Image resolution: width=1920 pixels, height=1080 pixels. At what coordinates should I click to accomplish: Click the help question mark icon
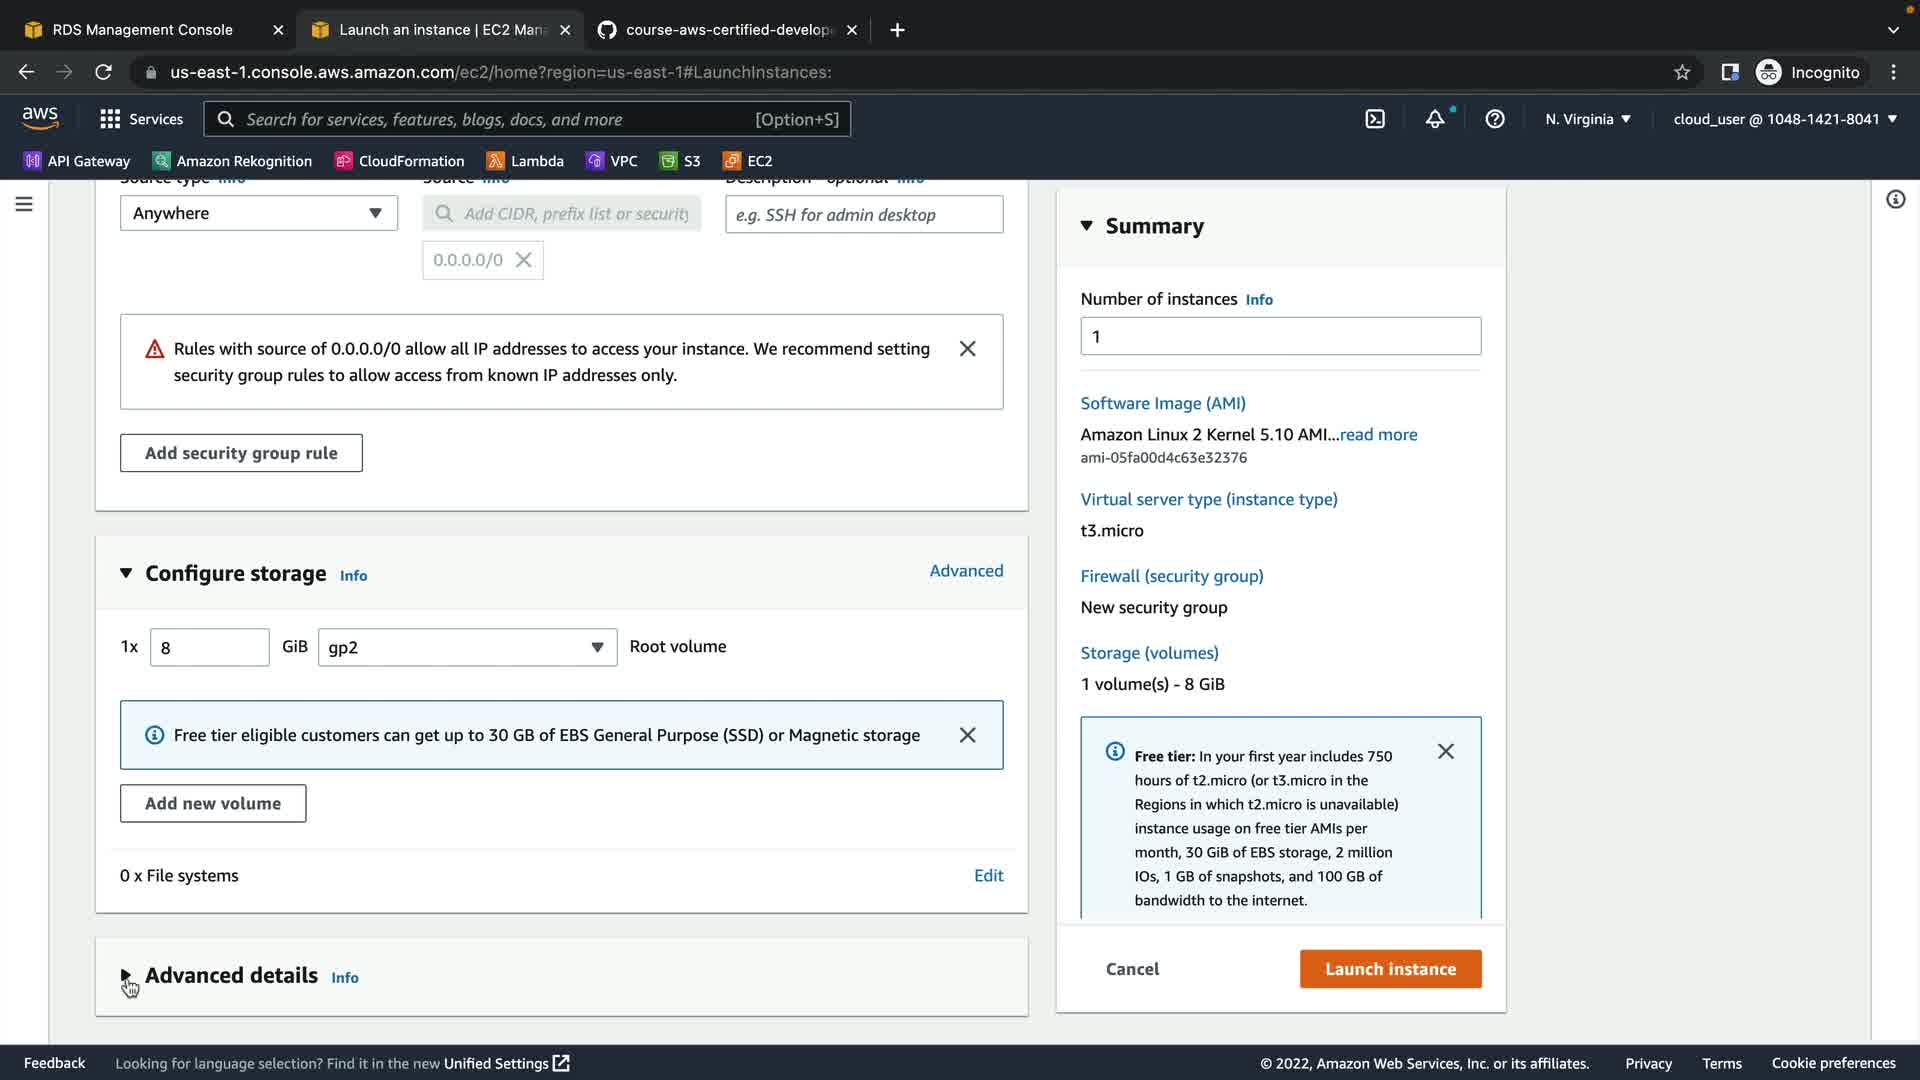coord(1495,119)
